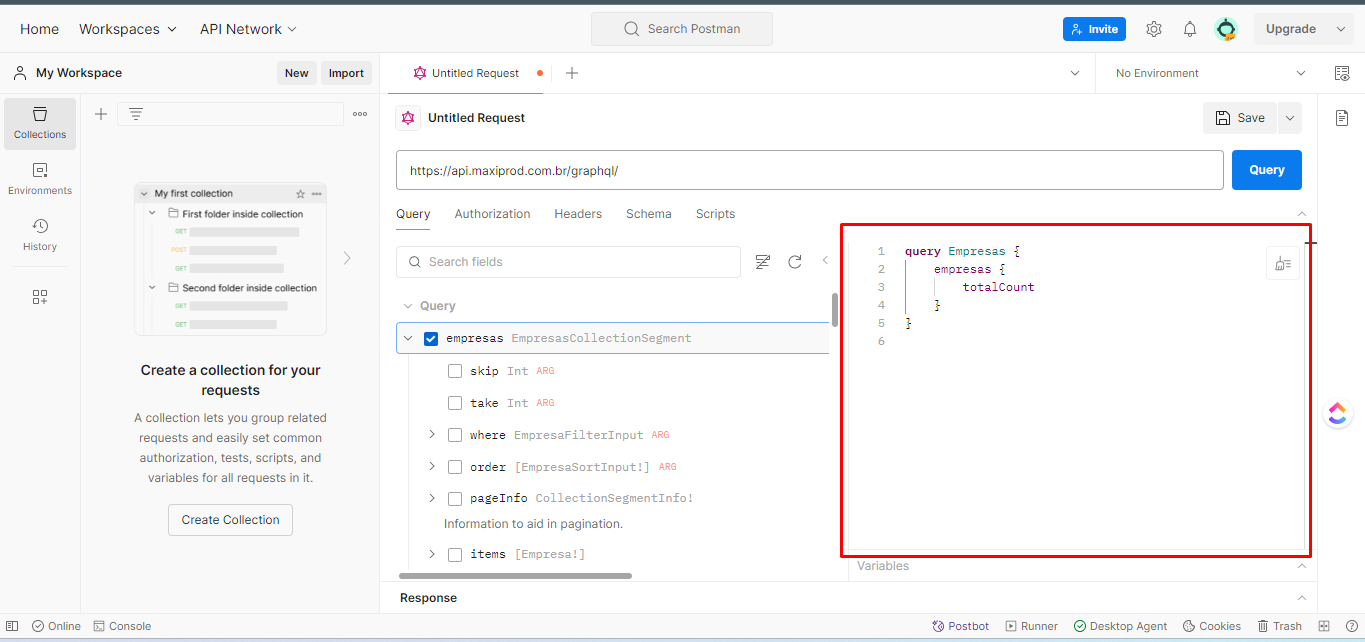Check the order EmpresaSortInput checkbox
Image resolution: width=1365 pixels, height=642 pixels.
point(455,467)
